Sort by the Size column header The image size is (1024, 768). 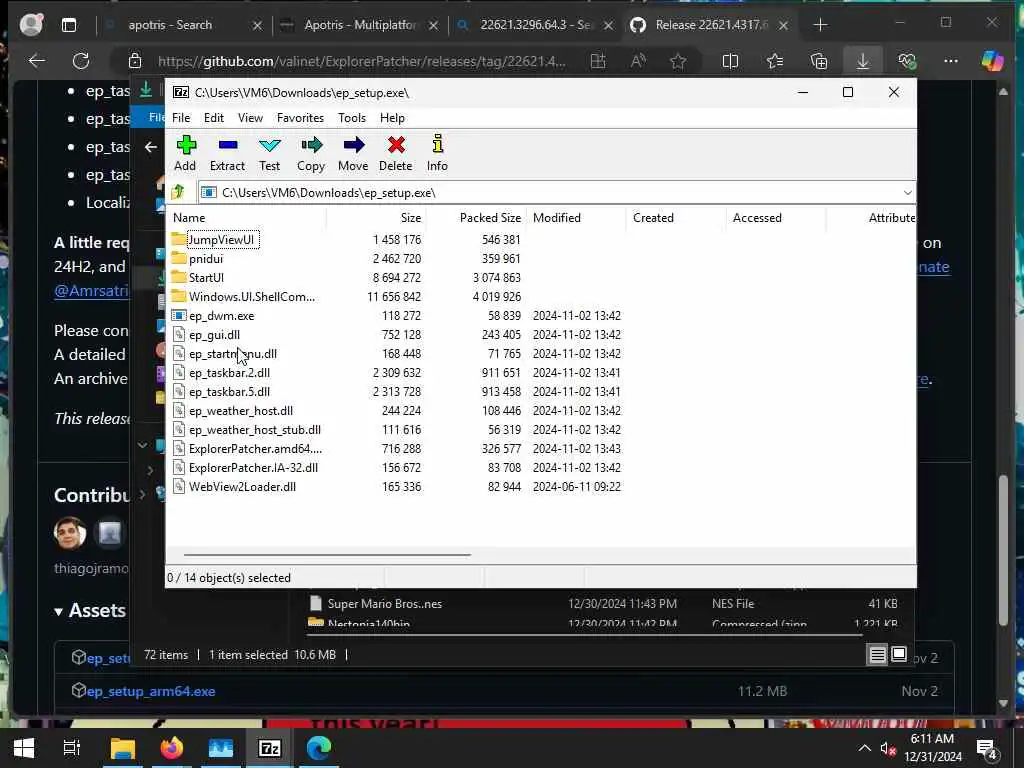(x=376, y=217)
